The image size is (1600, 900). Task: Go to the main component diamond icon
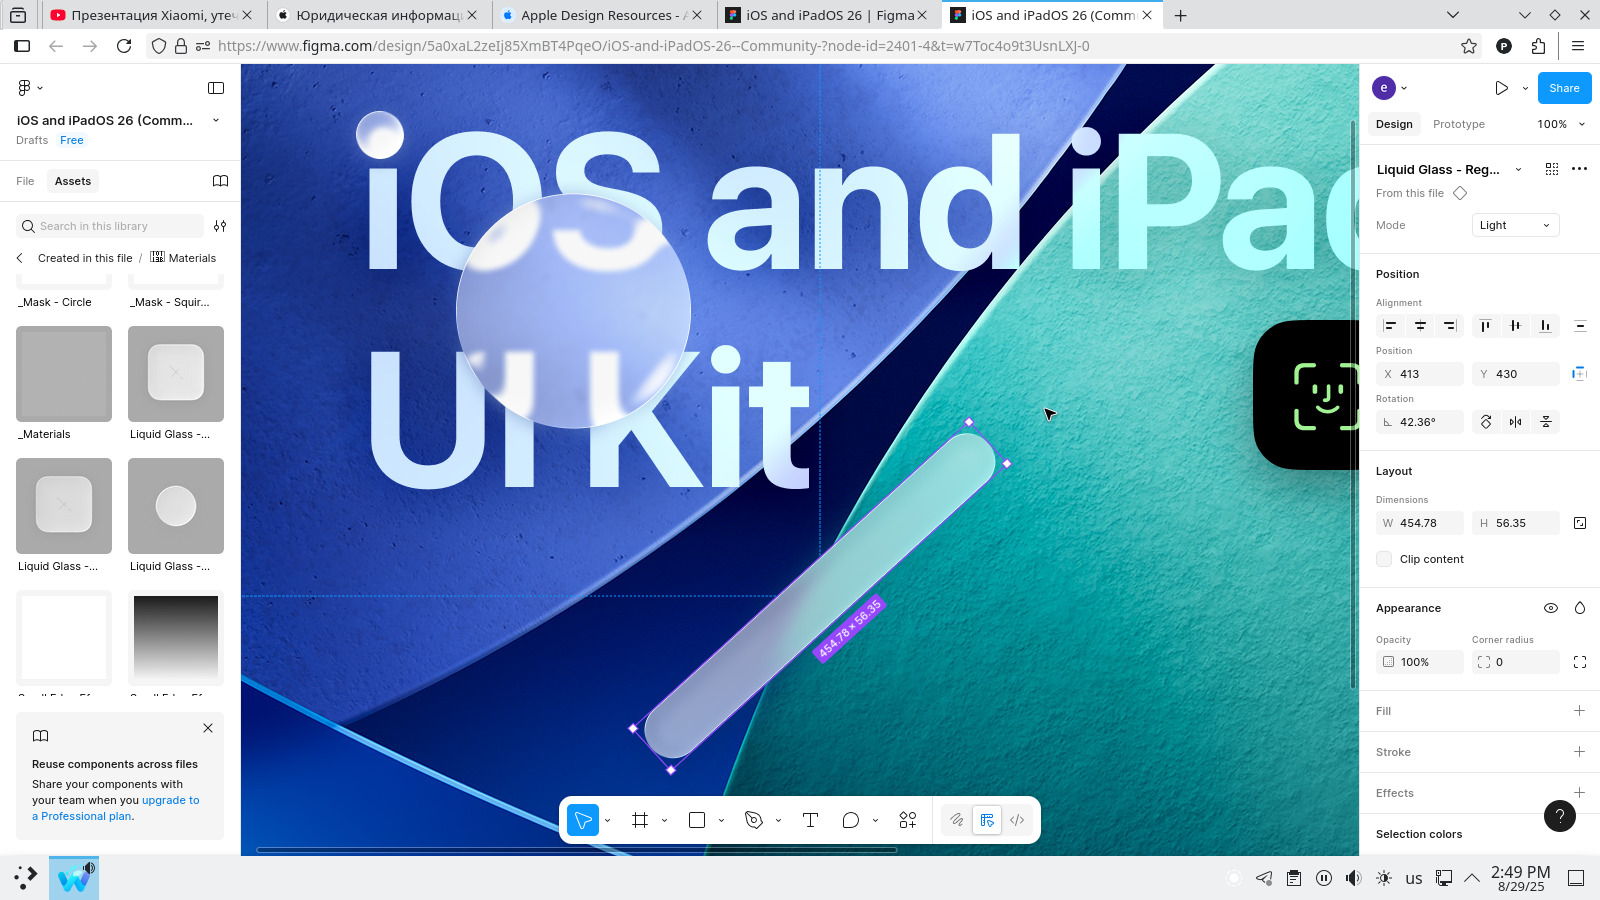coord(1460,193)
